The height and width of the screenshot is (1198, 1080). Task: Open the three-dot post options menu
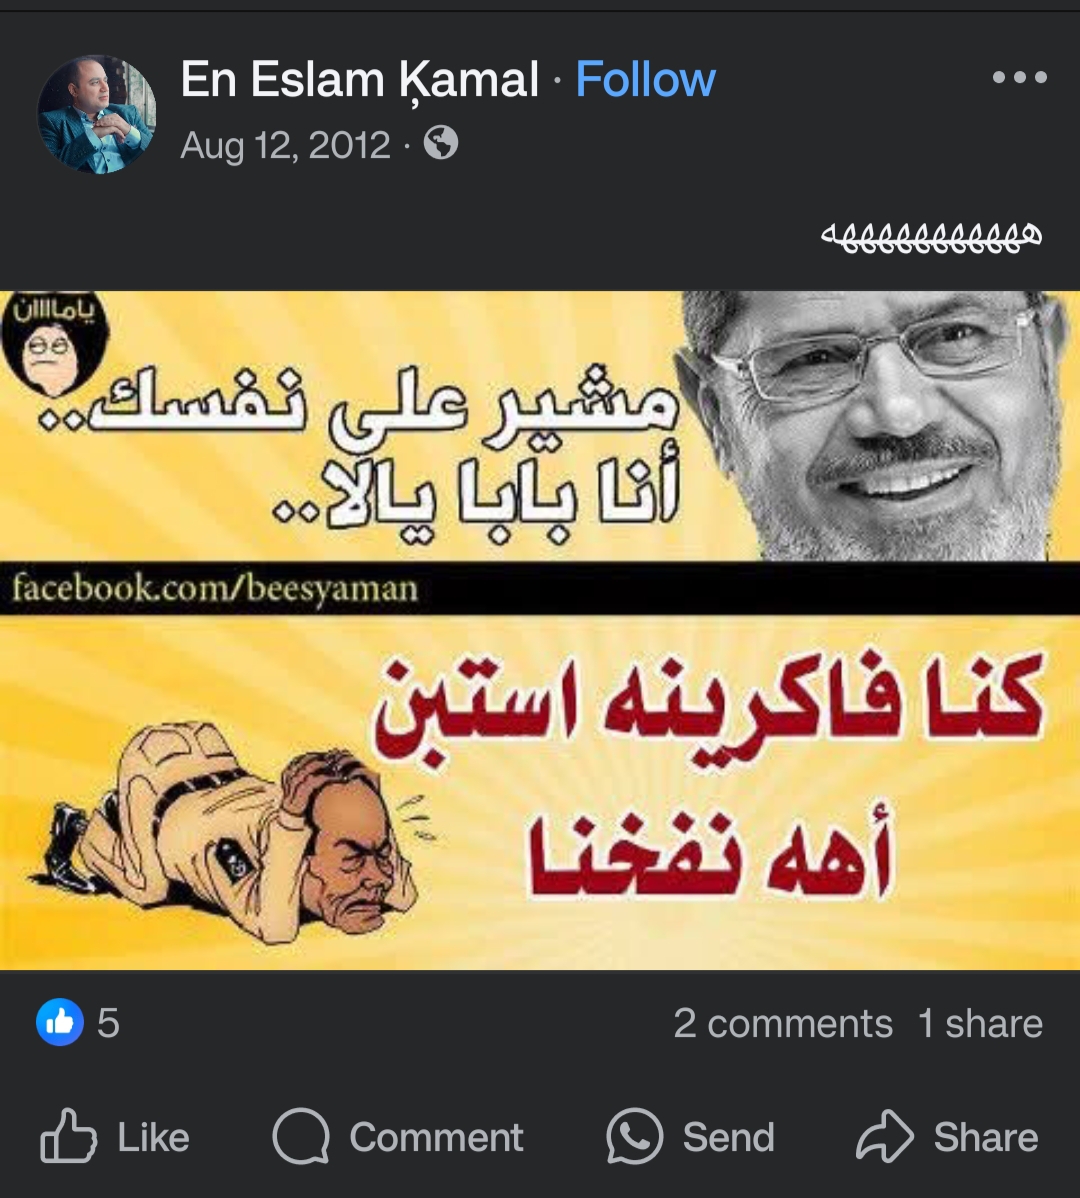click(x=1019, y=77)
